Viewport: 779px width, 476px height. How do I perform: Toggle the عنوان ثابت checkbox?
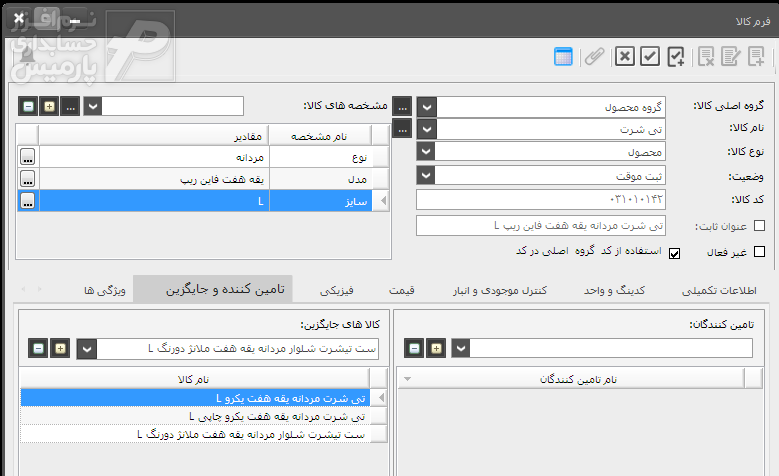(759, 226)
